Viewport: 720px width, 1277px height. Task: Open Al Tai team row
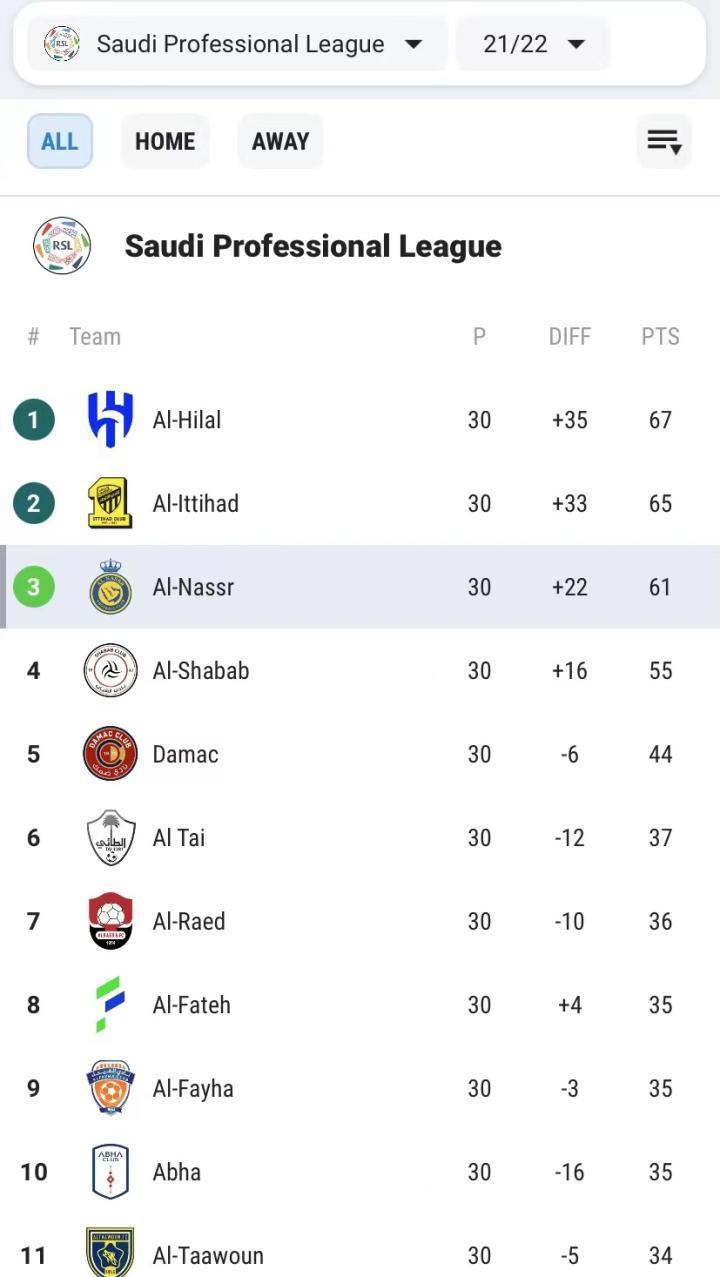point(179,838)
